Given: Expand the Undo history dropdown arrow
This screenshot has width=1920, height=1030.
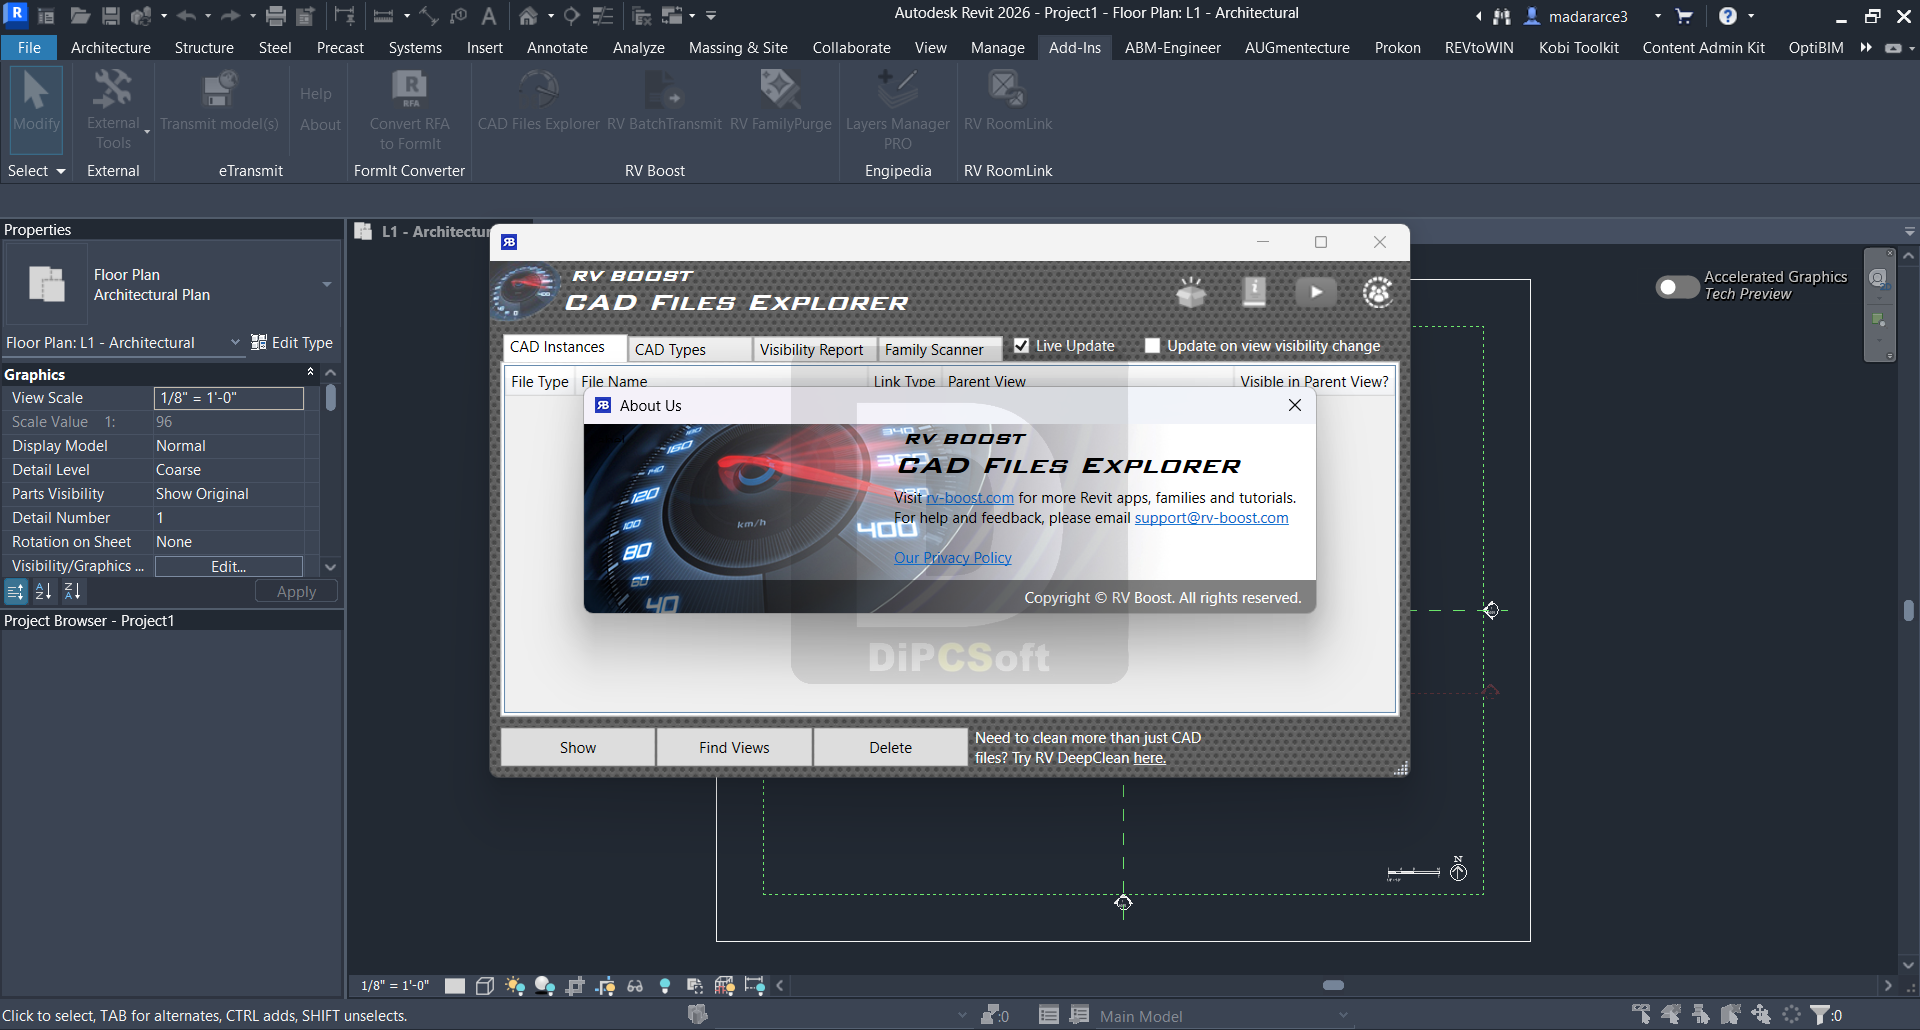Looking at the screenshot, I should coord(208,16).
